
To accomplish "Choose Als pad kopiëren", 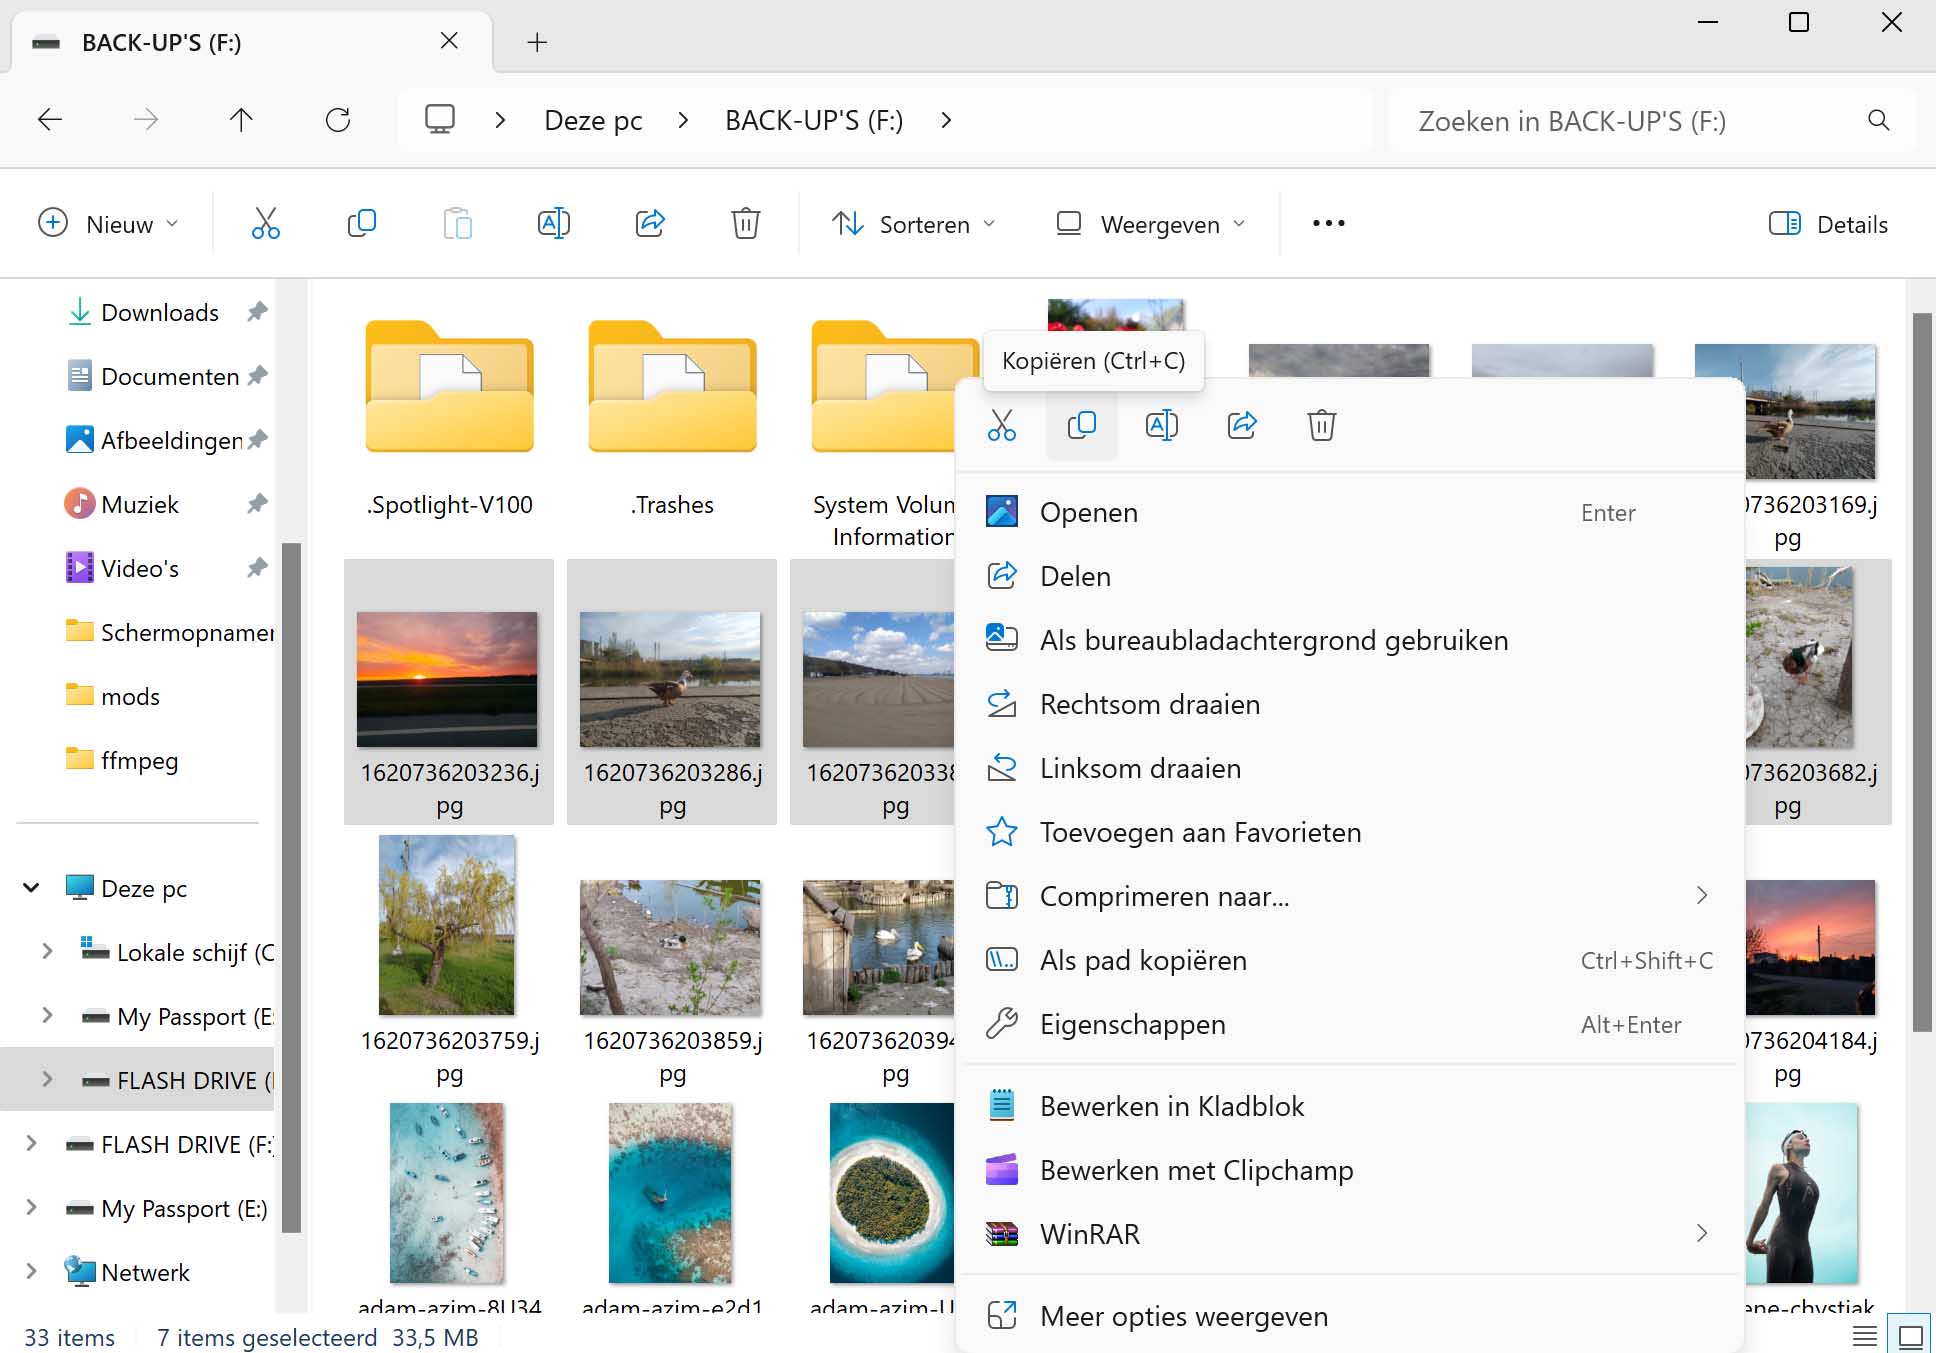I will coord(1350,960).
